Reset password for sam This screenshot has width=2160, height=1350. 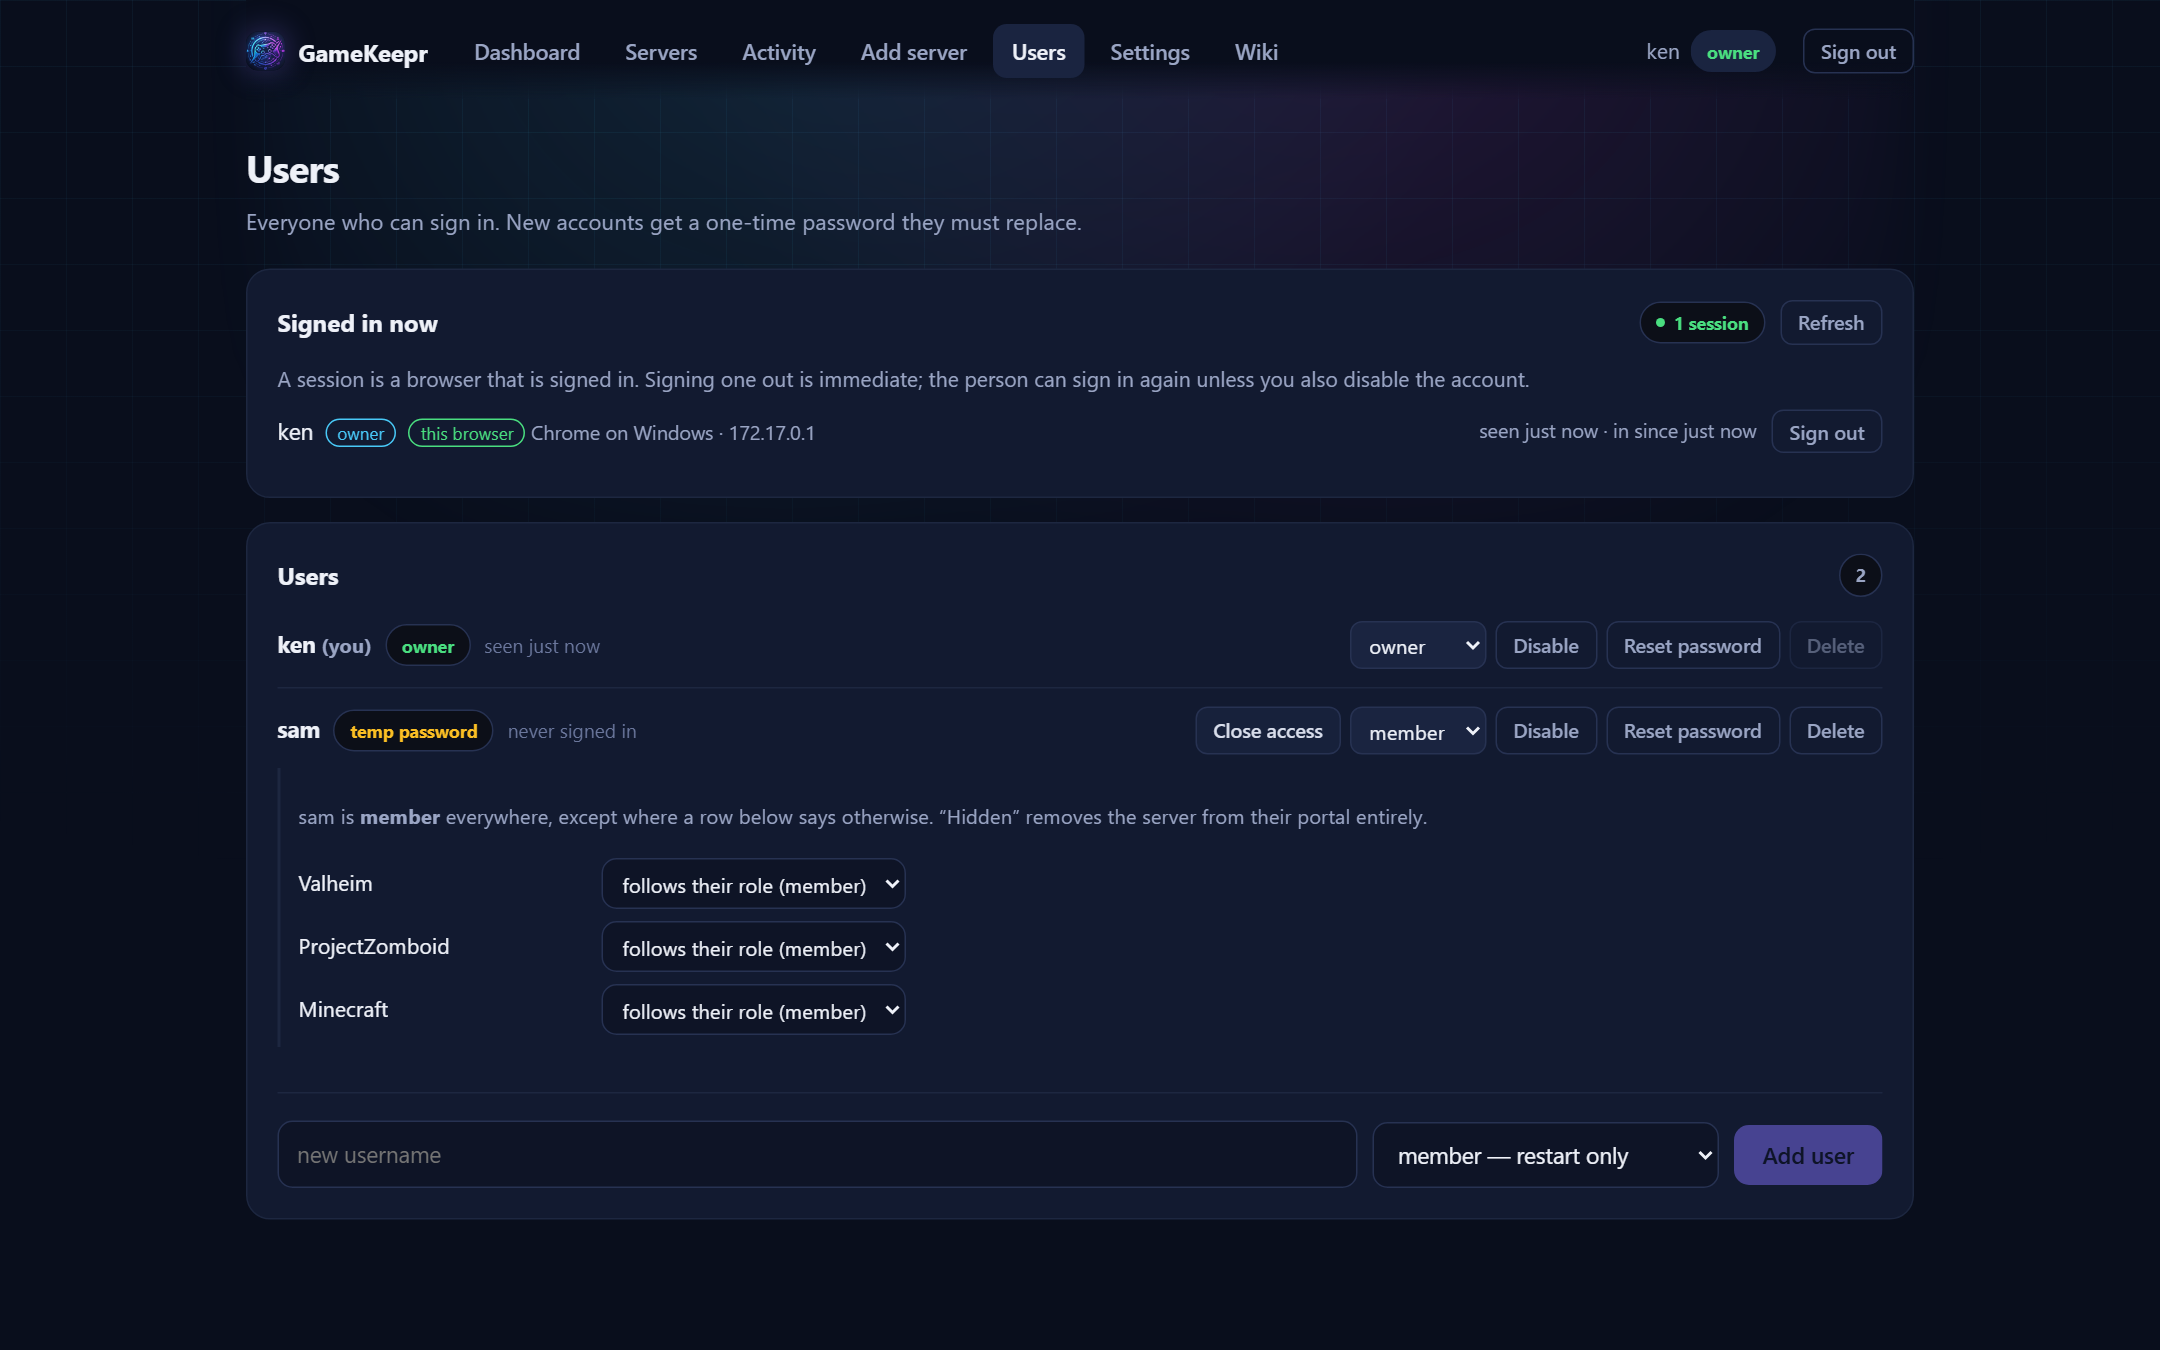click(1692, 731)
